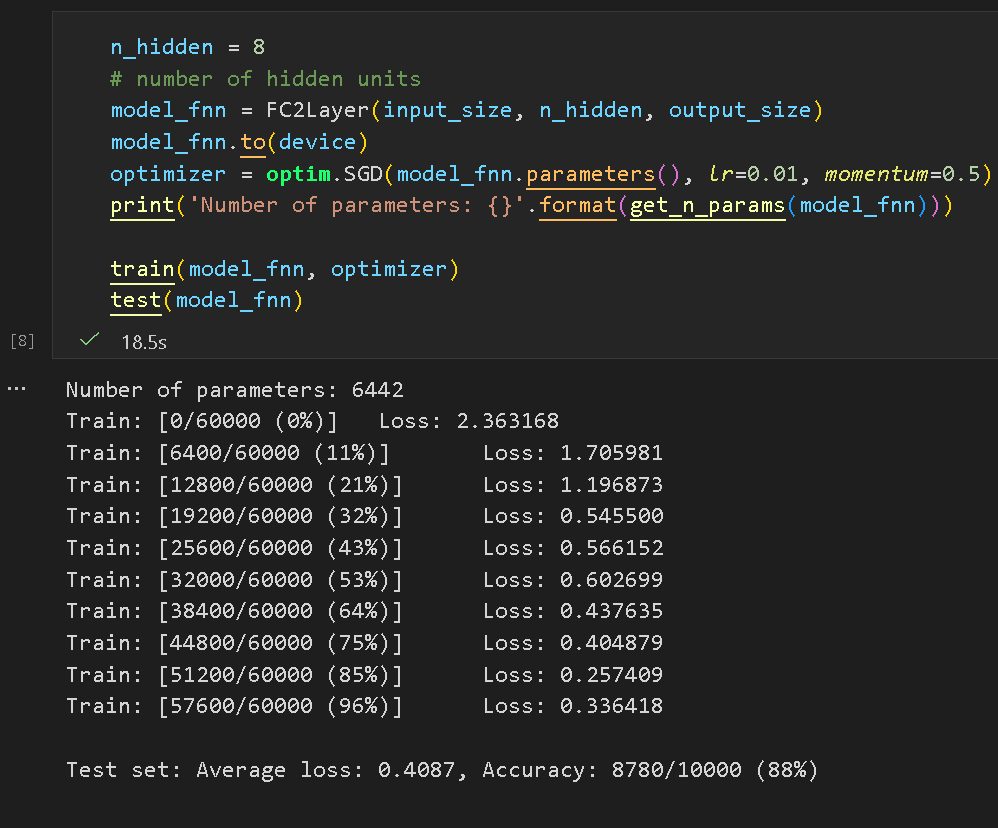
Task: Click the 18.5s execution time label
Action: (144, 342)
